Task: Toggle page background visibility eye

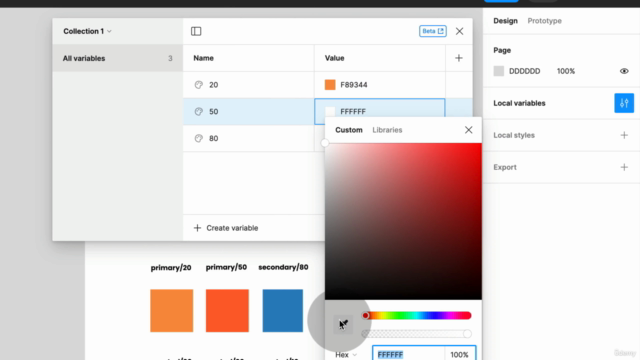Action: pos(624,71)
